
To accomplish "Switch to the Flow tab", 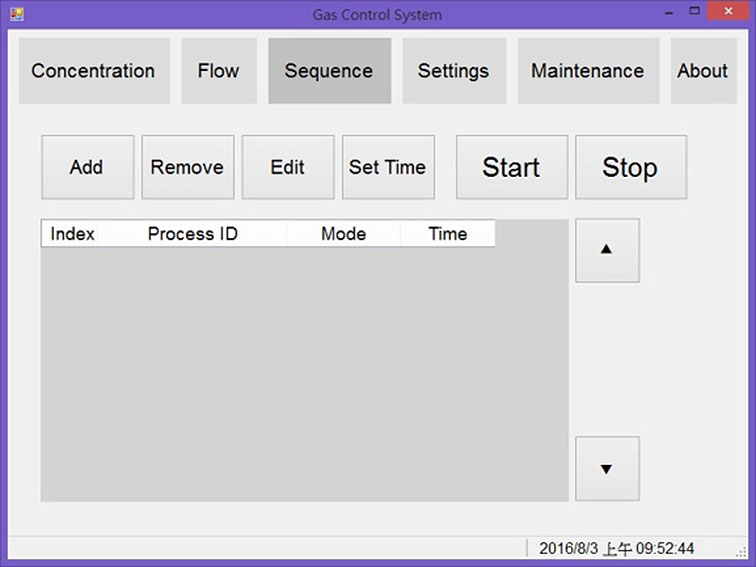I will (218, 71).
